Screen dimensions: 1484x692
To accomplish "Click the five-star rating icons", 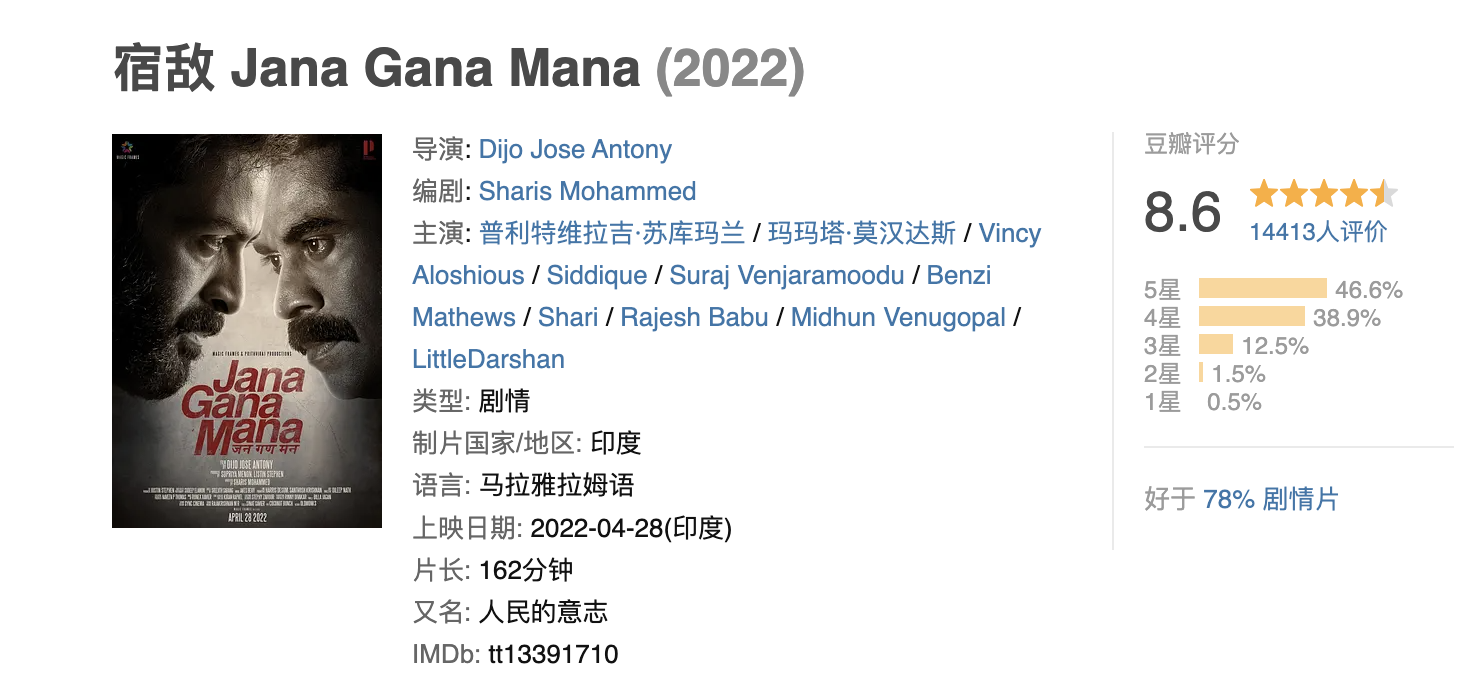I will pyautogui.click(x=1322, y=193).
